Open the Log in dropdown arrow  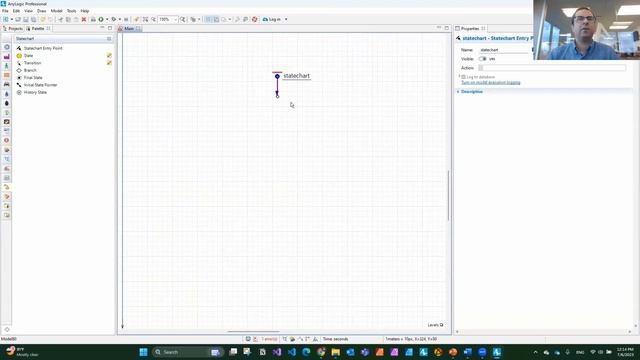pyautogui.click(x=286, y=19)
